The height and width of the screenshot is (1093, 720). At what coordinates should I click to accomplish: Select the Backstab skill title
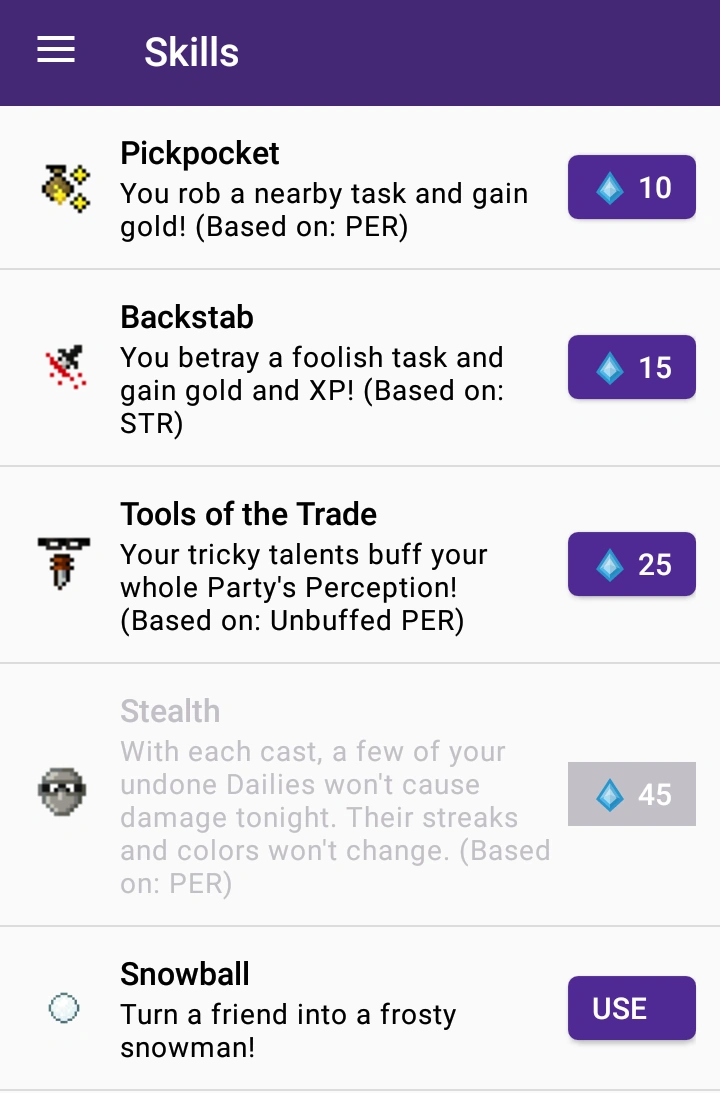187,317
